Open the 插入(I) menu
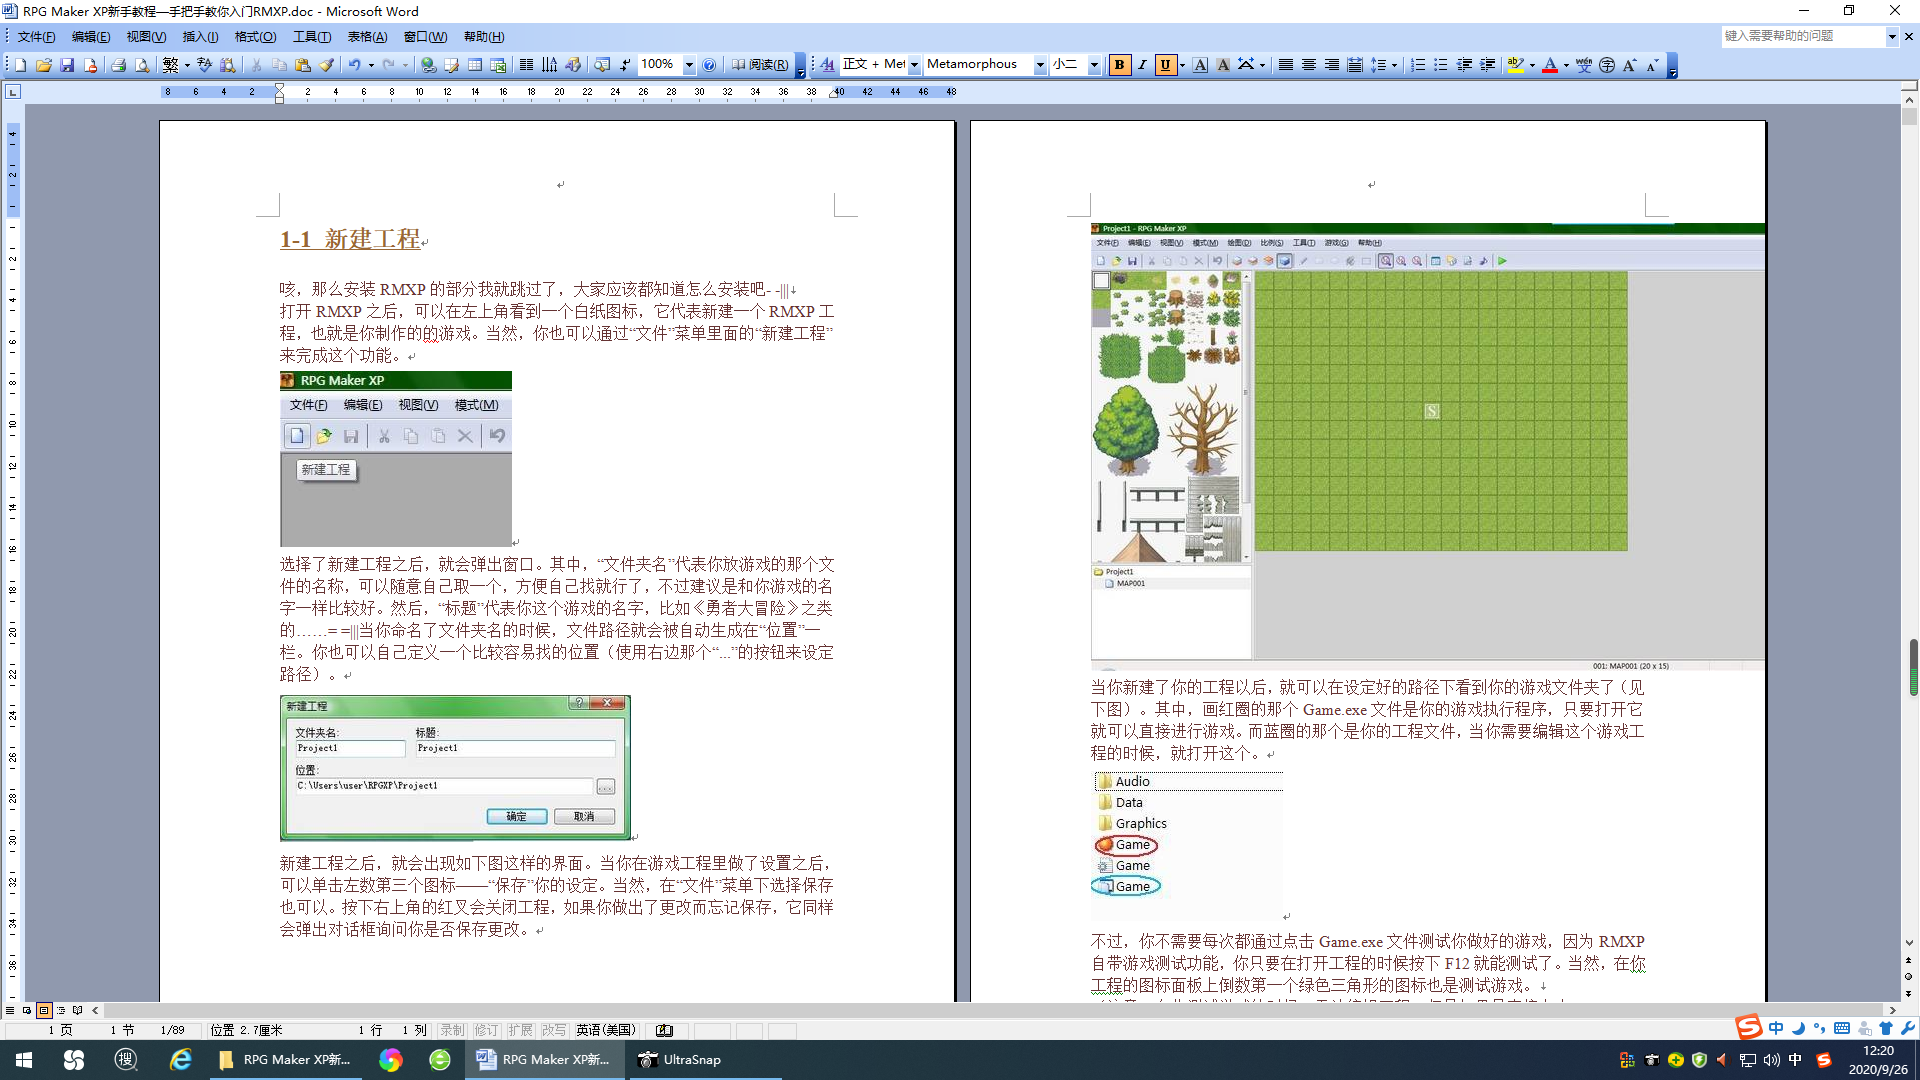Screen dimensions: 1920x1080 click(200, 37)
